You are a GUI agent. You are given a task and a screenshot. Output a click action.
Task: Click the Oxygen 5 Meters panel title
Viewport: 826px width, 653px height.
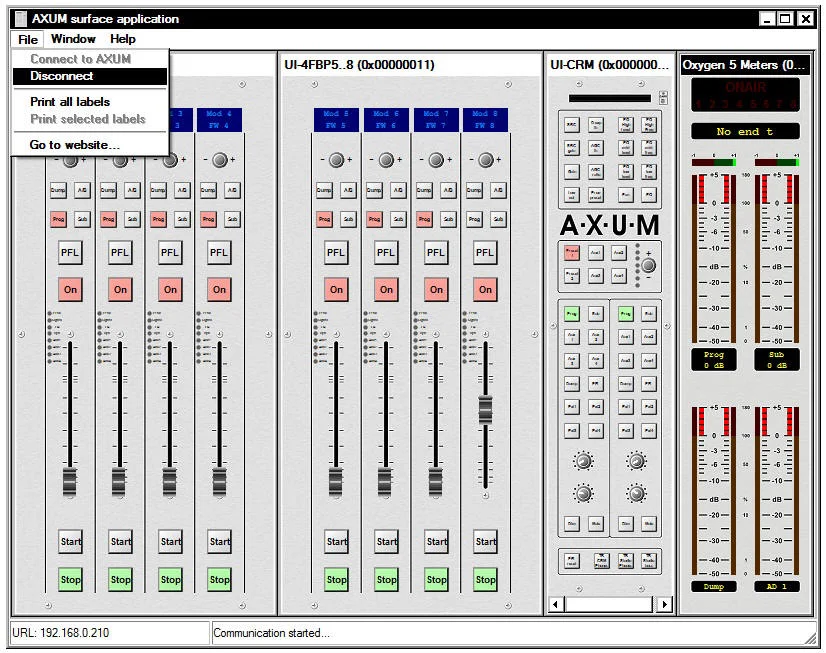pyautogui.click(x=744, y=65)
